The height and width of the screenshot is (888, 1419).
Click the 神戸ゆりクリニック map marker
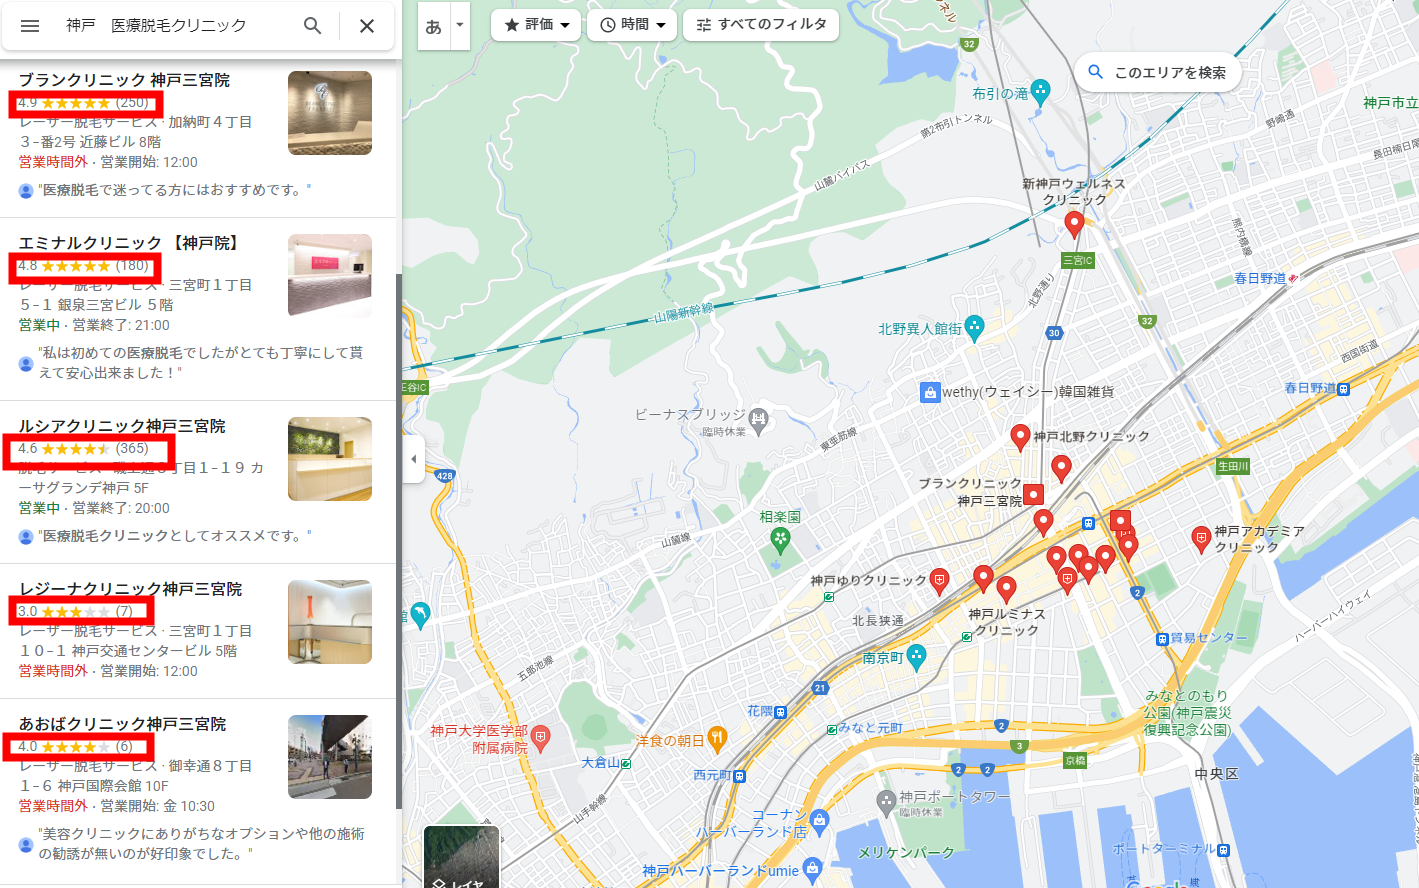pyautogui.click(x=939, y=581)
